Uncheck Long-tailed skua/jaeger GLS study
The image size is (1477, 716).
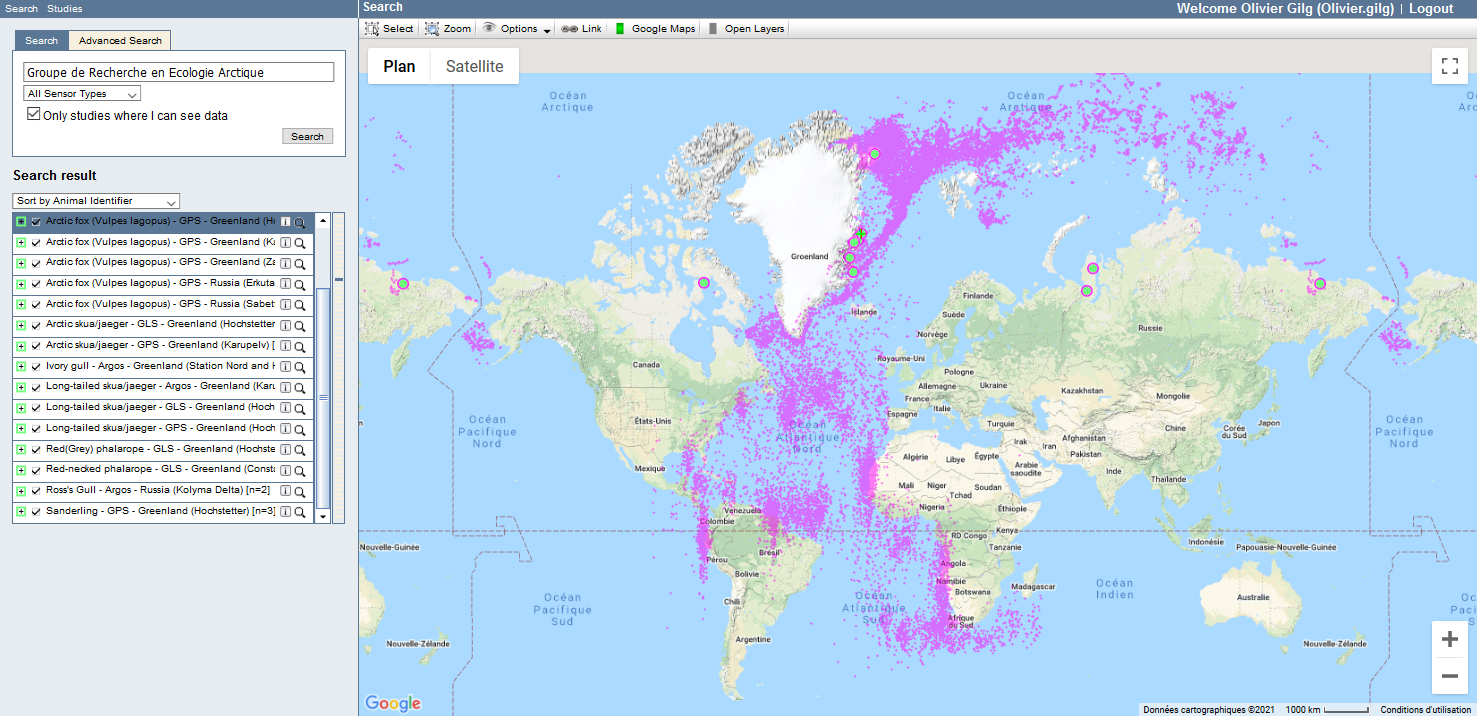(36, 408)
